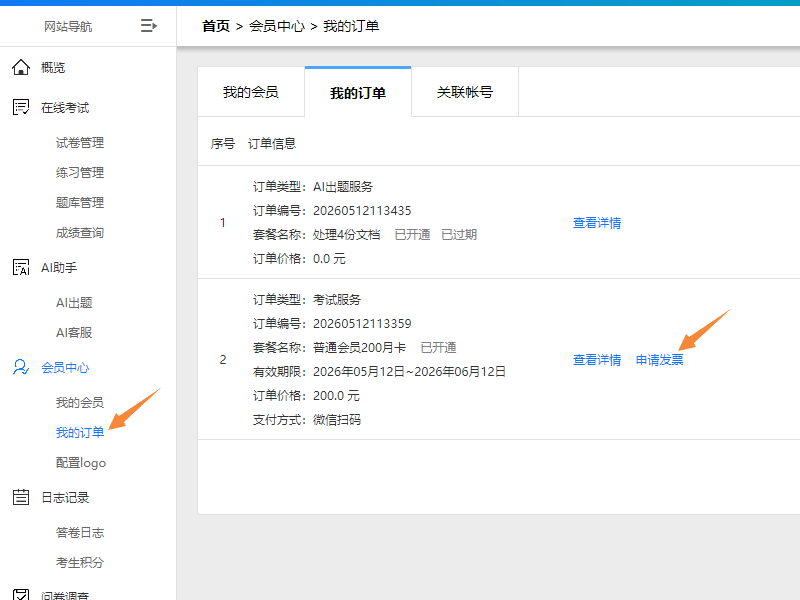Open 成绩查询 in the sidebar
This screenshot has width=800, height=600.
pos(80,233)
